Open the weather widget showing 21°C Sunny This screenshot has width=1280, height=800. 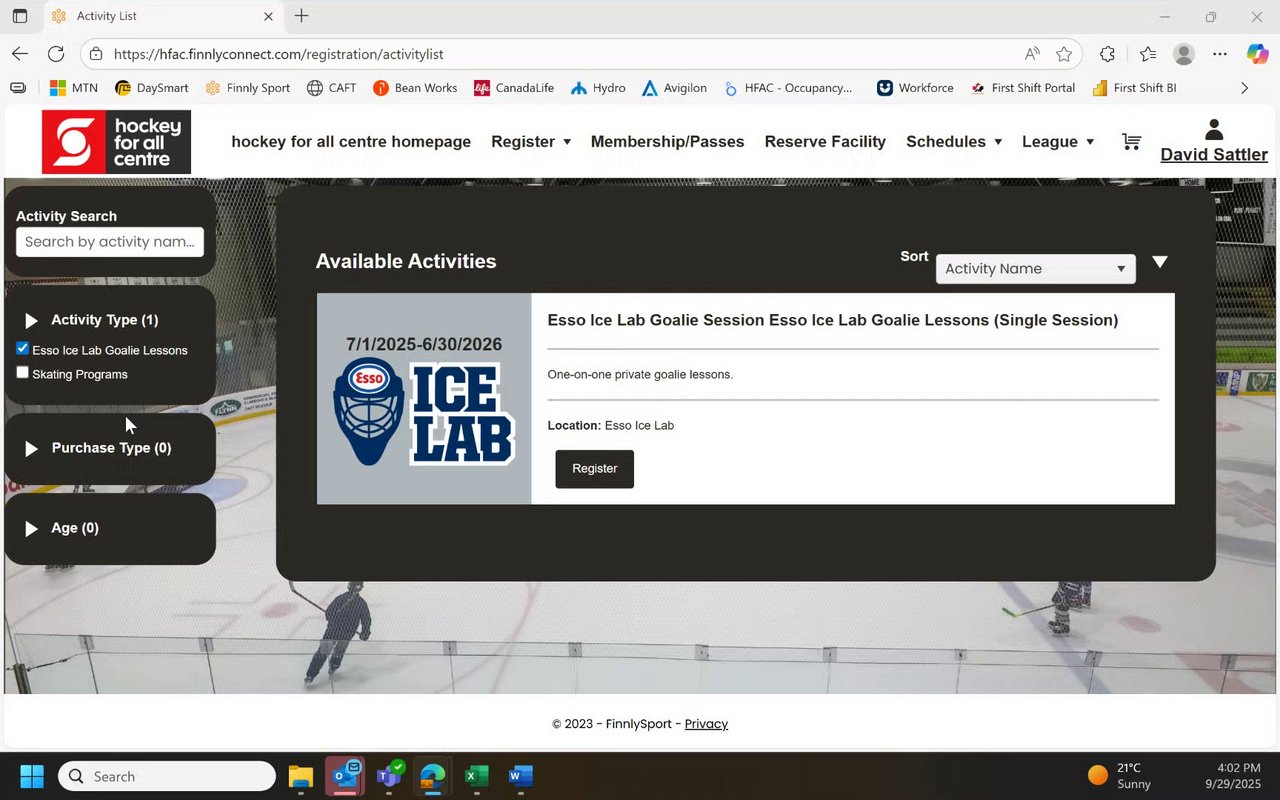tap(1121, 776)
